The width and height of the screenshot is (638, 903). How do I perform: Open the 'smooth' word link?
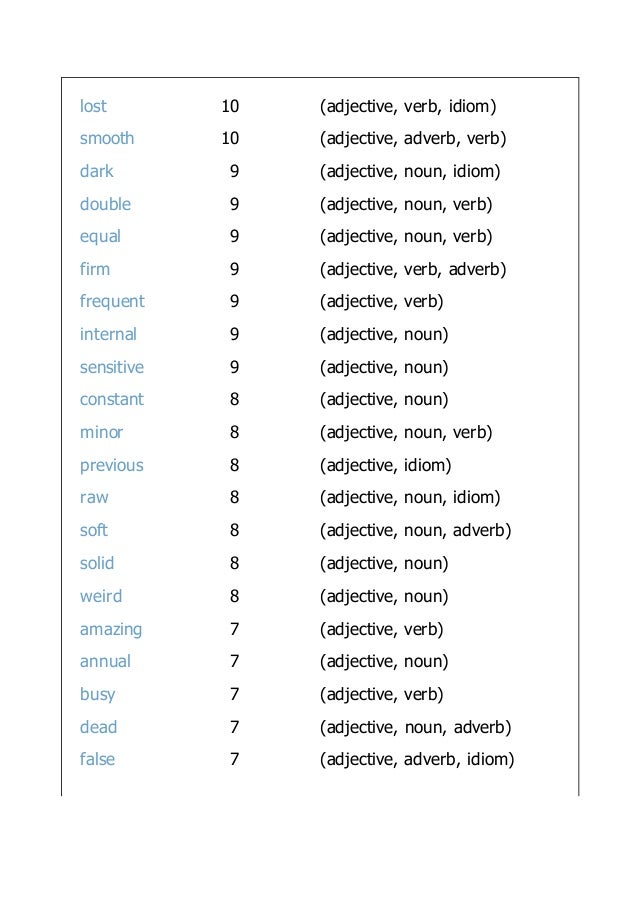pos(107,138)
